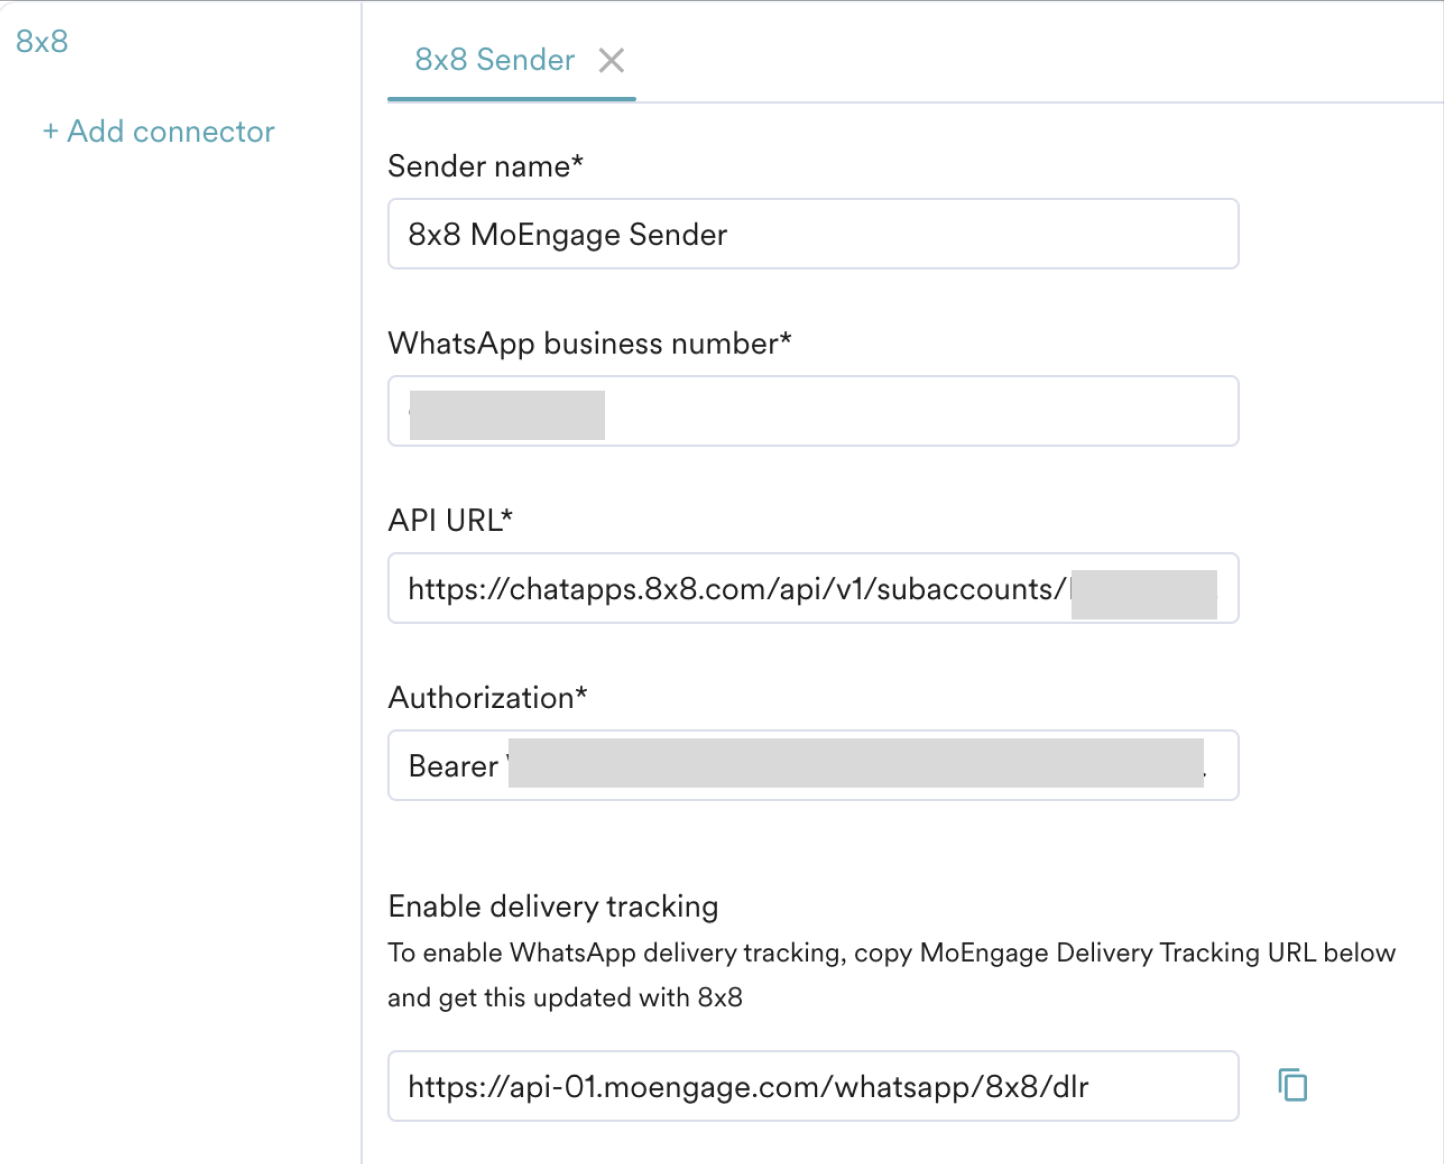Click the WhatsApp business number label
Image resolution: width=1444 pixels, height=1164 pixels.
click(589, 343)
